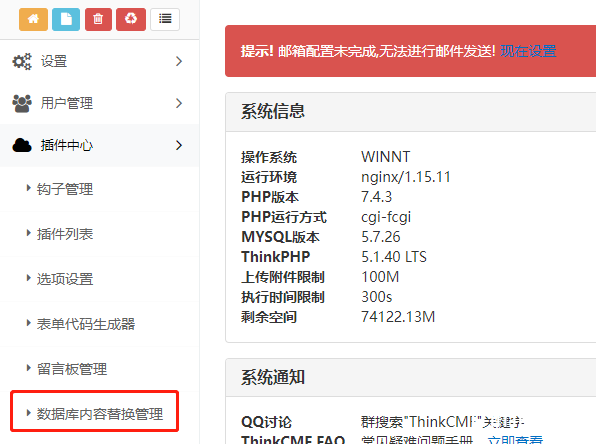Open the 选项设置 submenu item
Screen dimensions: 596x444
pos(100,279)
